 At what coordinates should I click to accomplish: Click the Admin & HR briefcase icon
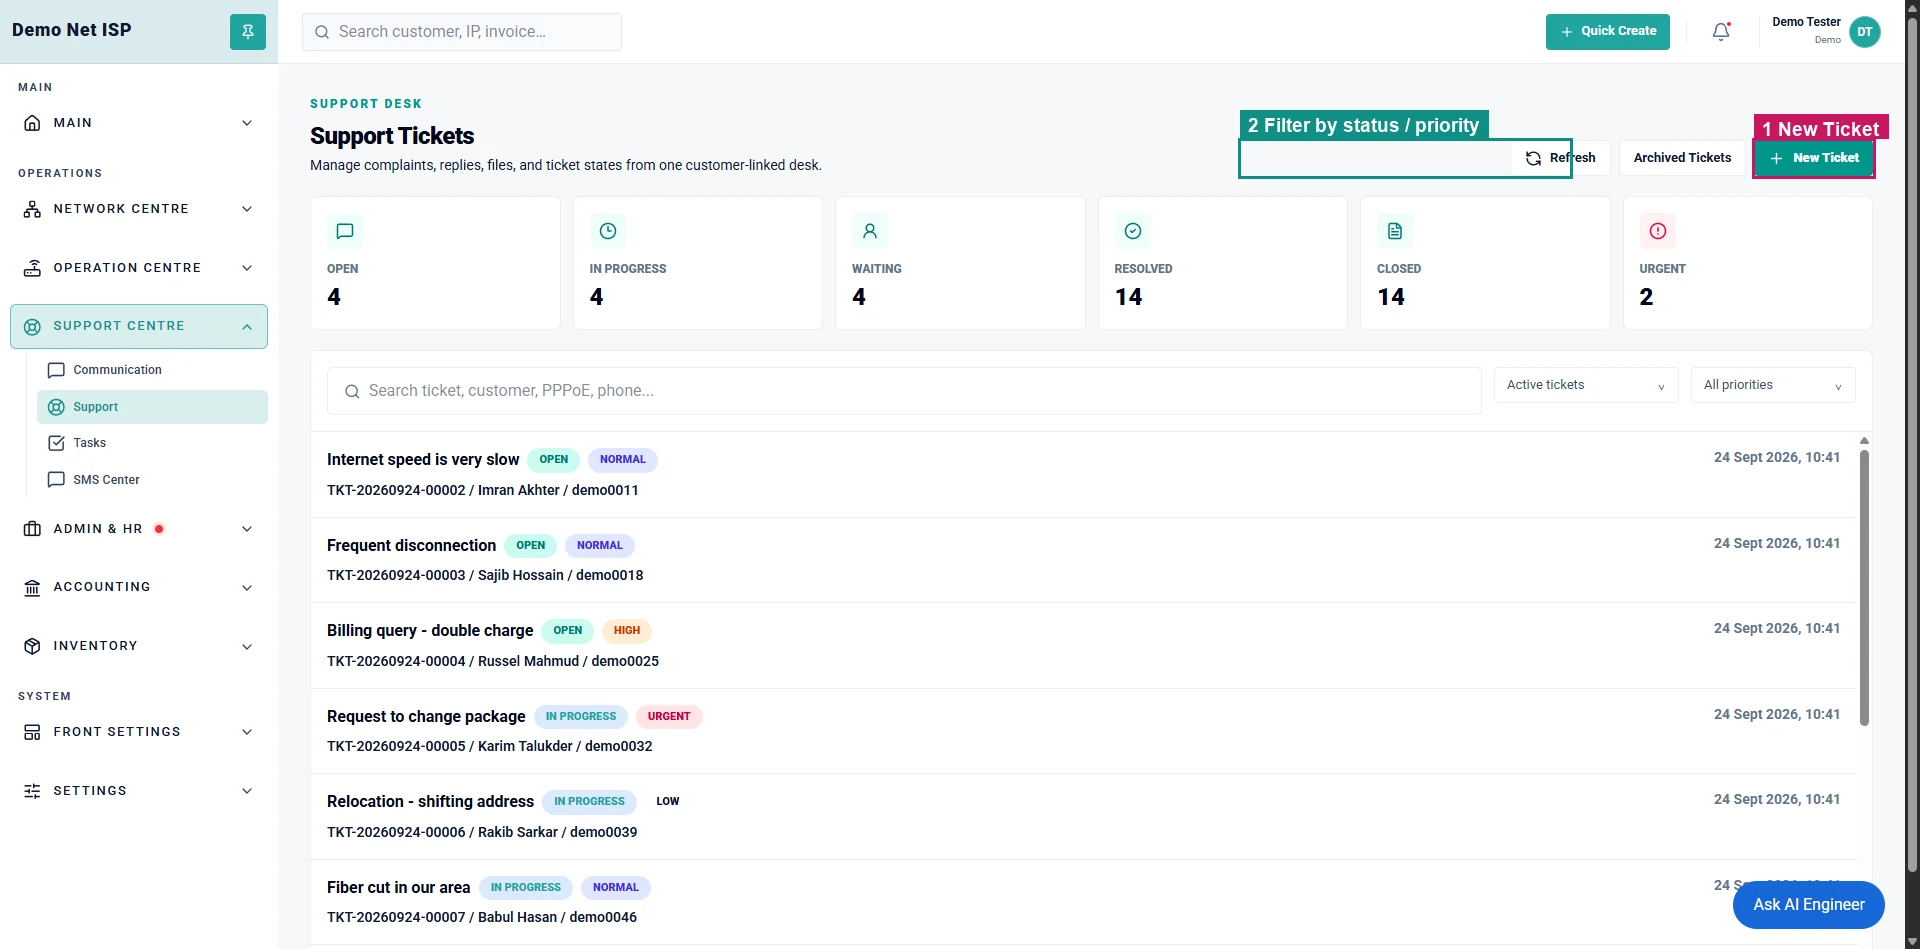(x=32, y=529)
